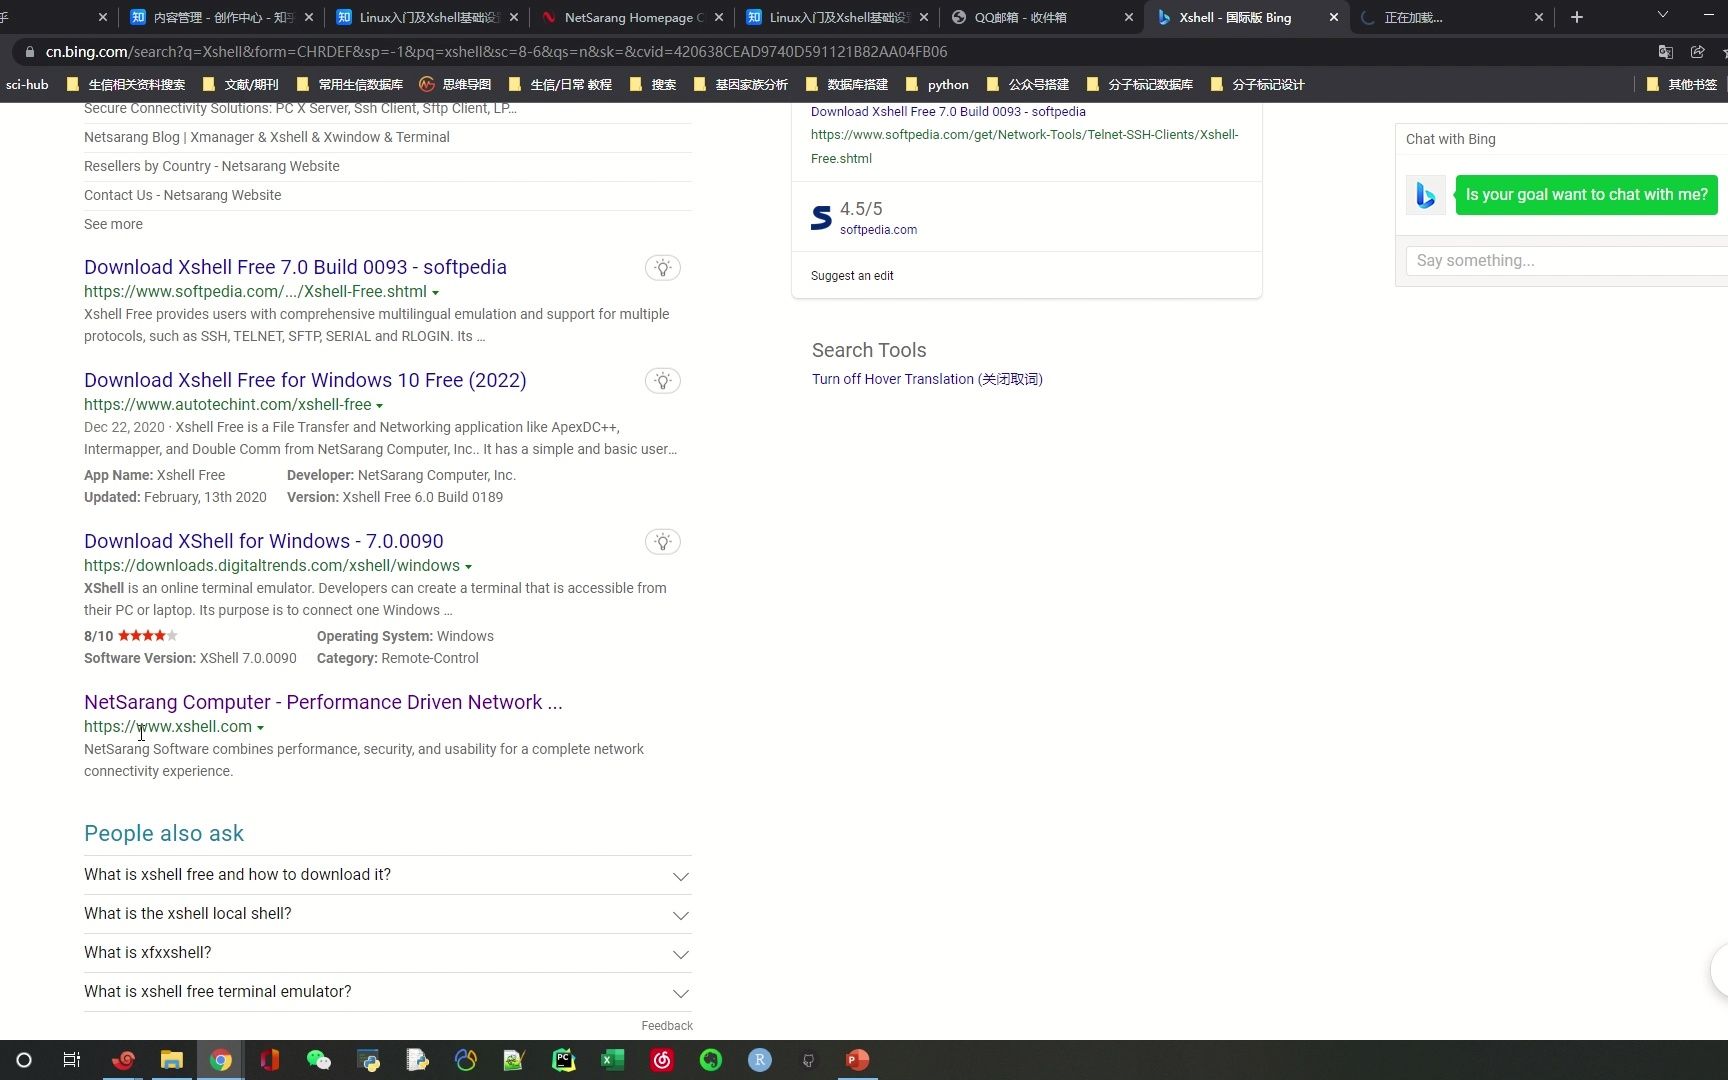Open the 思维导图 bookmark
The image size is (1728, 1080).
tap(455, 85)
